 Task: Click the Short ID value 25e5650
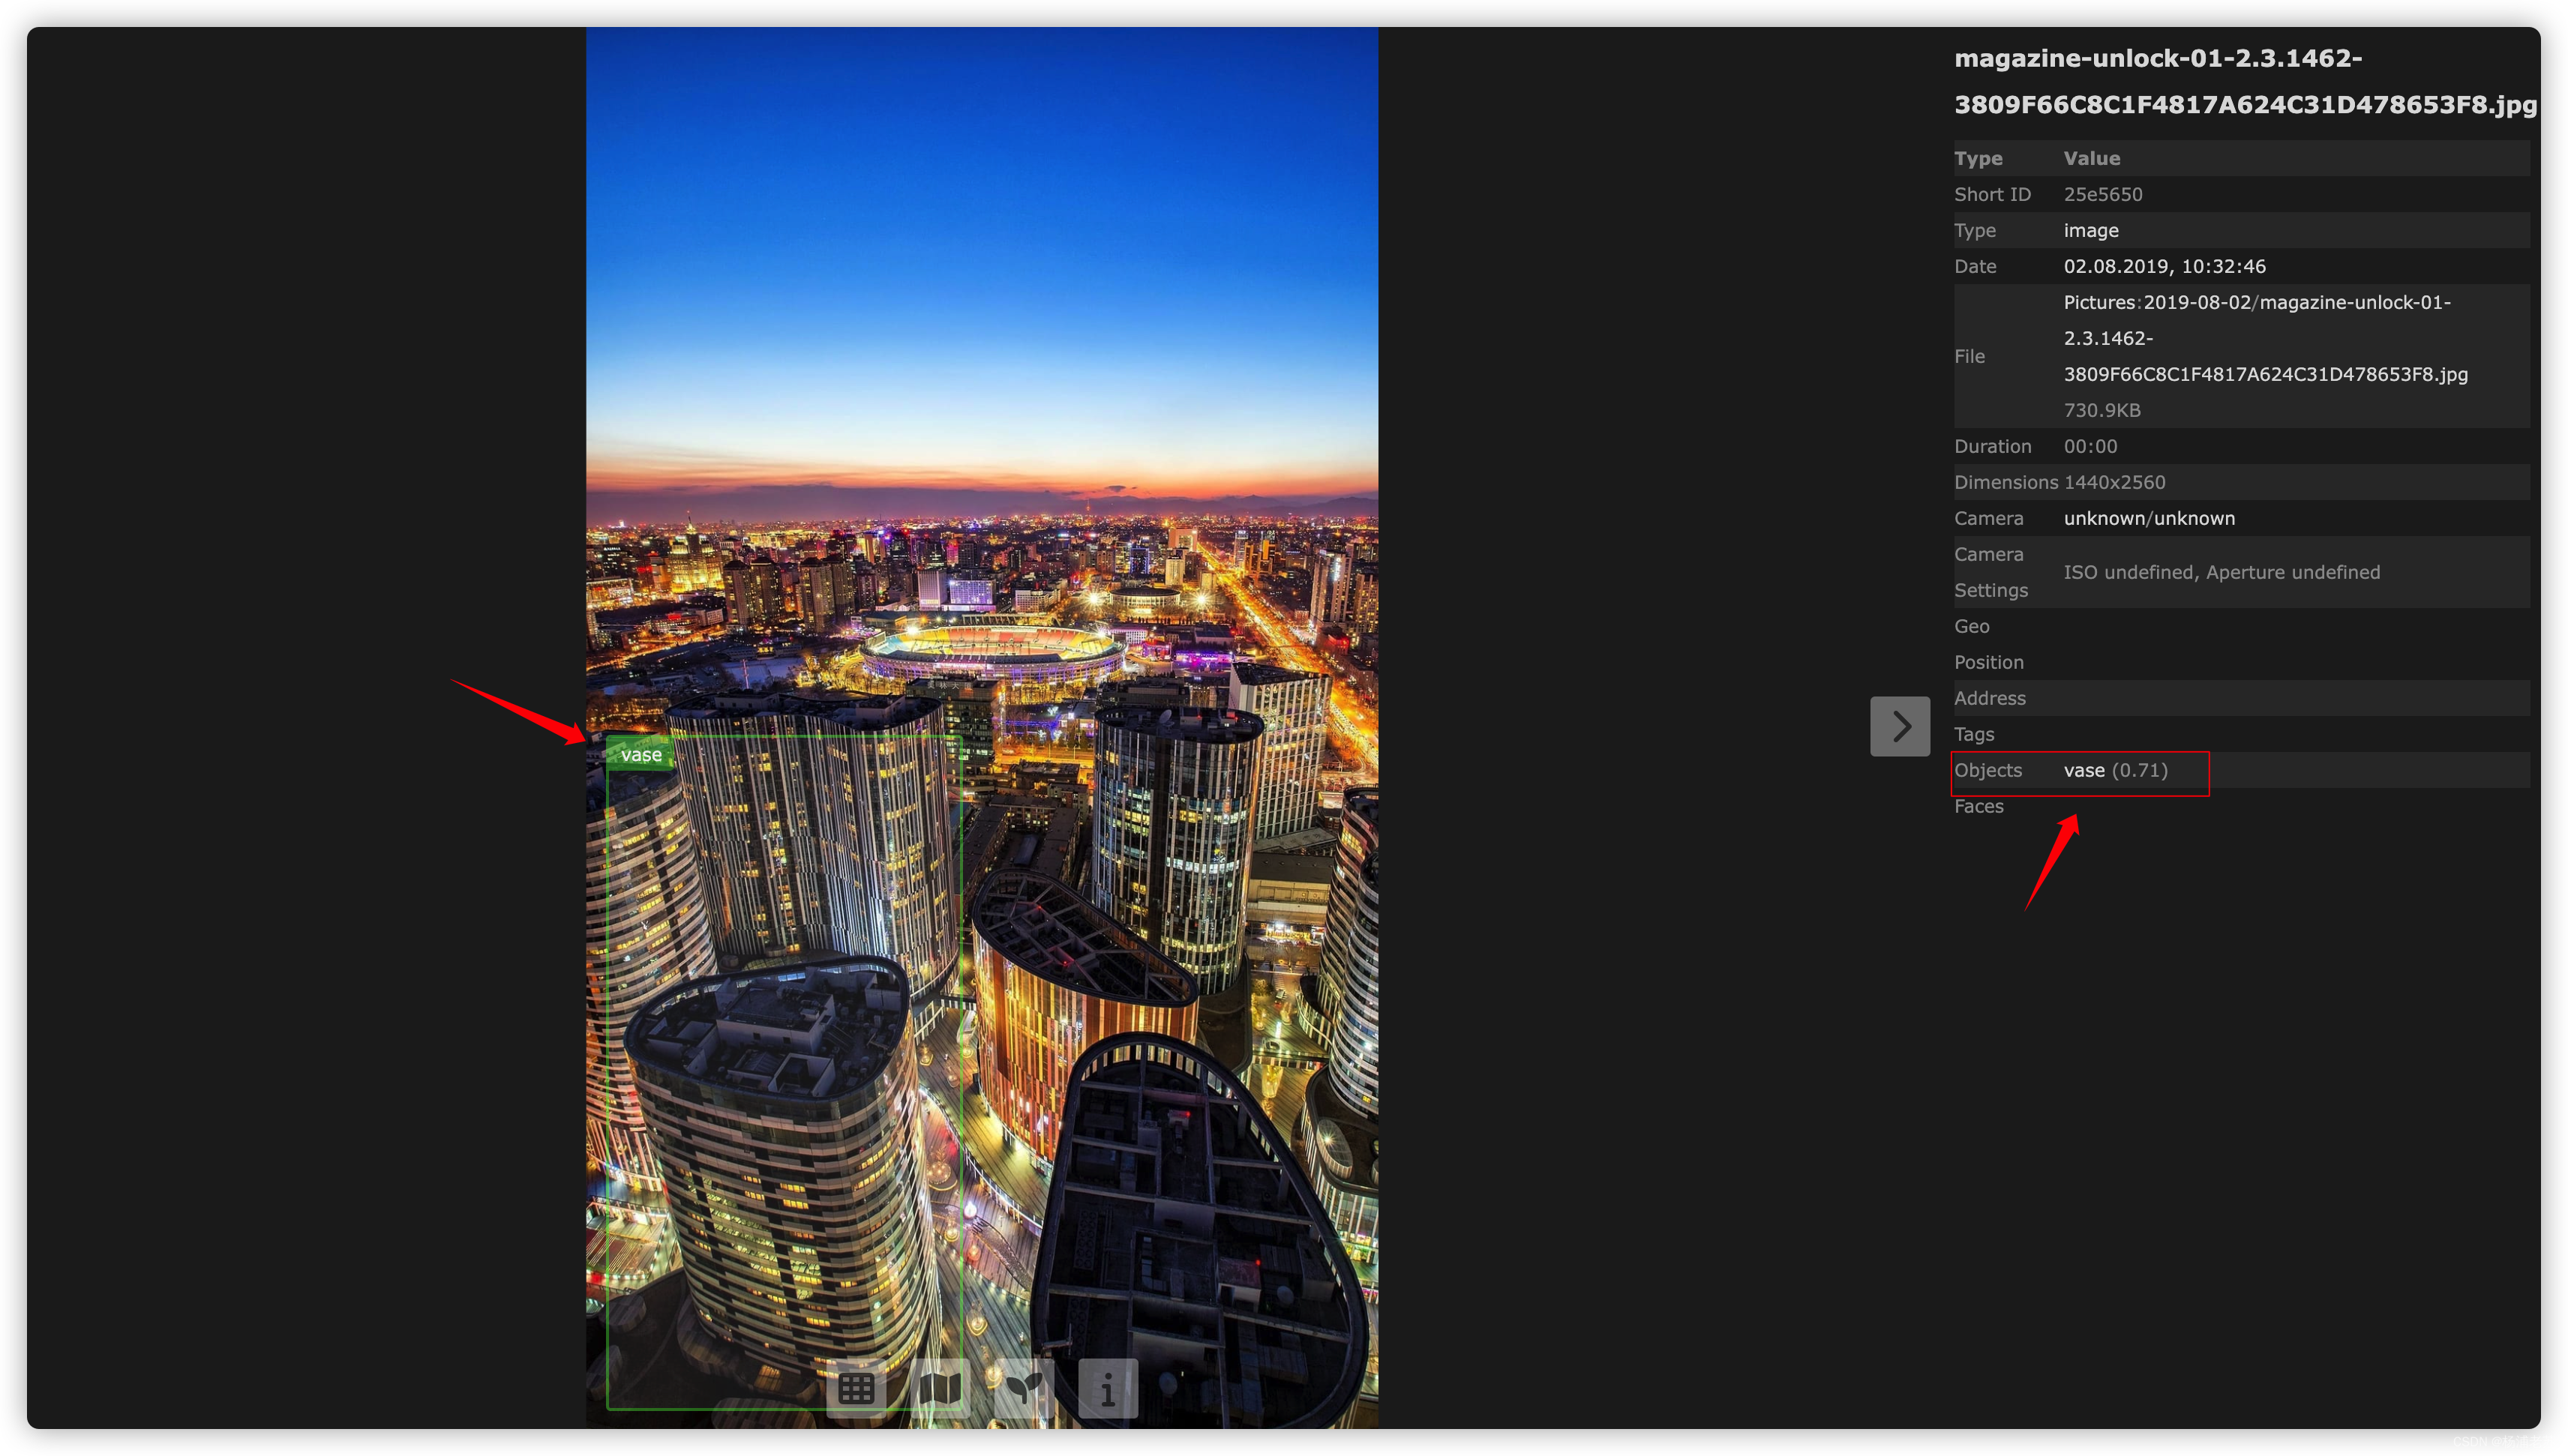[2103, 194]
